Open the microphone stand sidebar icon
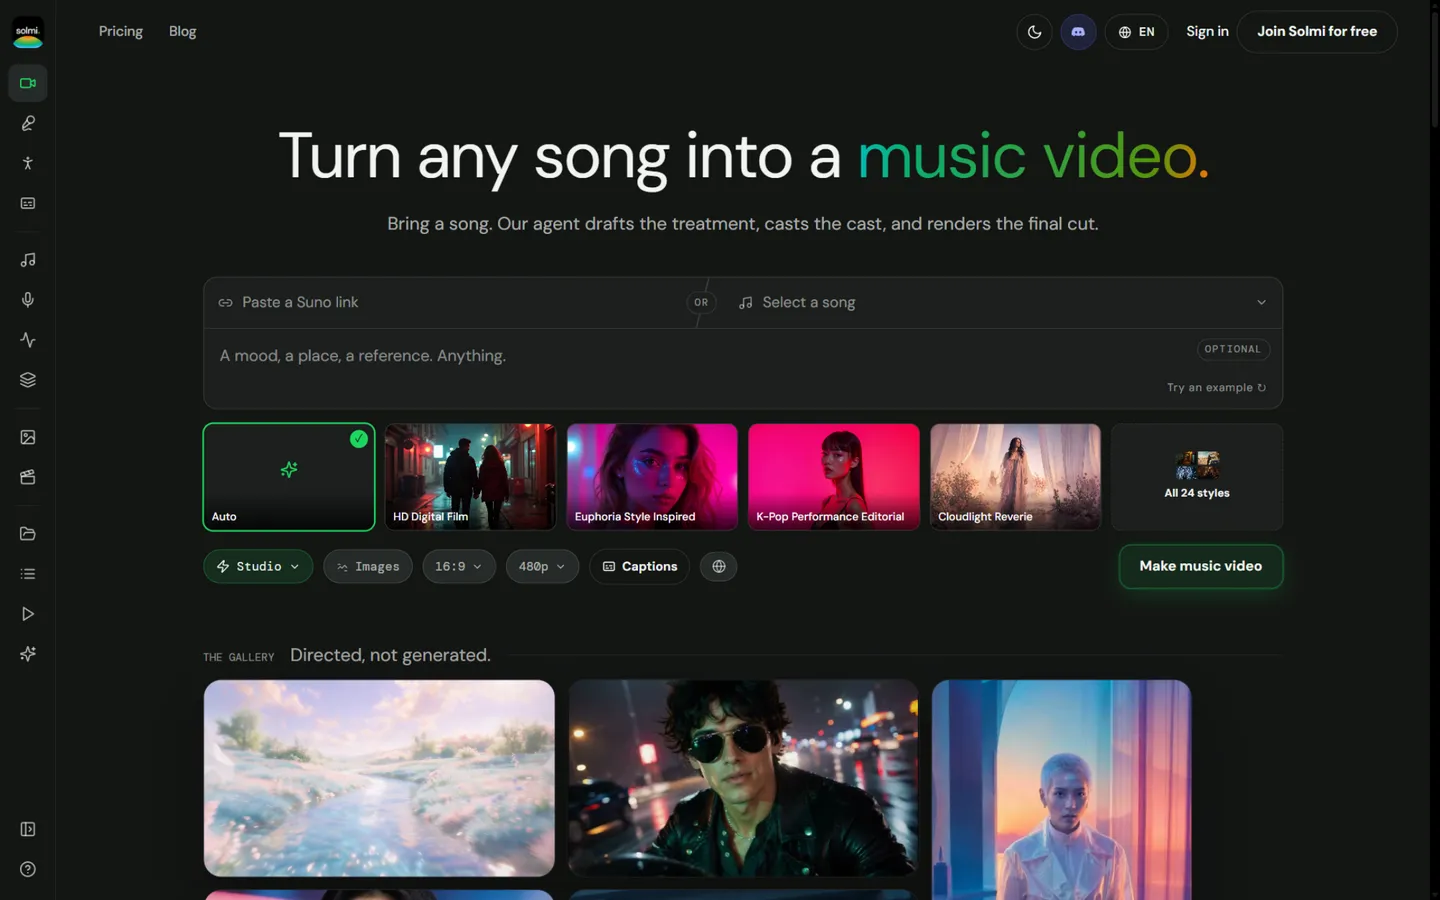1440x900 pixels. click(x=28, y=123)
